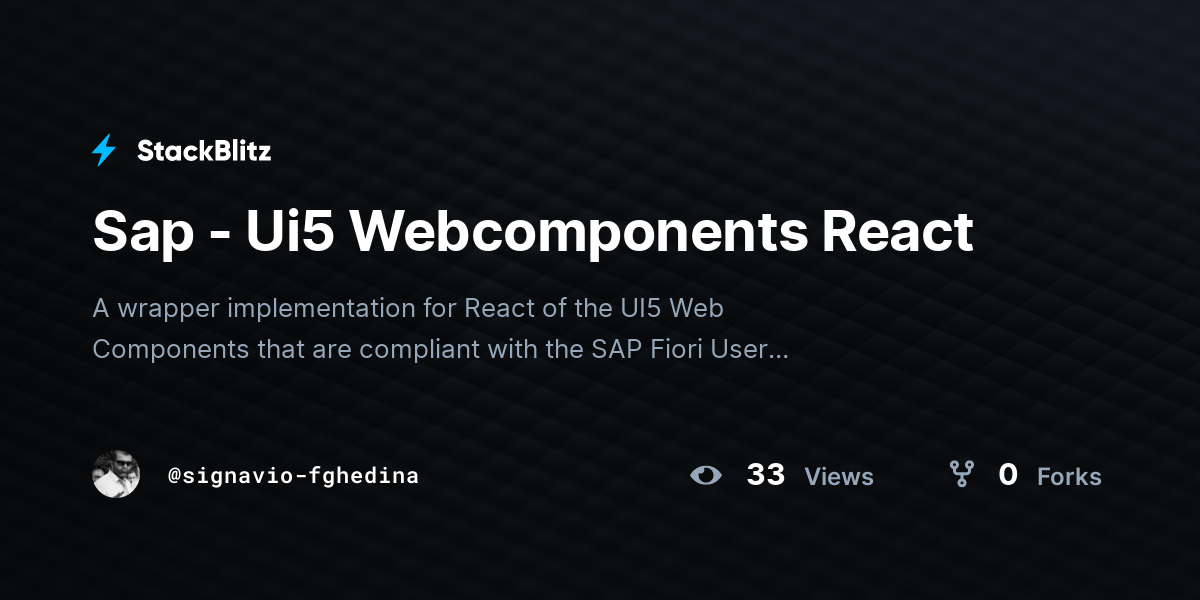
Task: Click Sap at the title start
Action: point(143,235)
